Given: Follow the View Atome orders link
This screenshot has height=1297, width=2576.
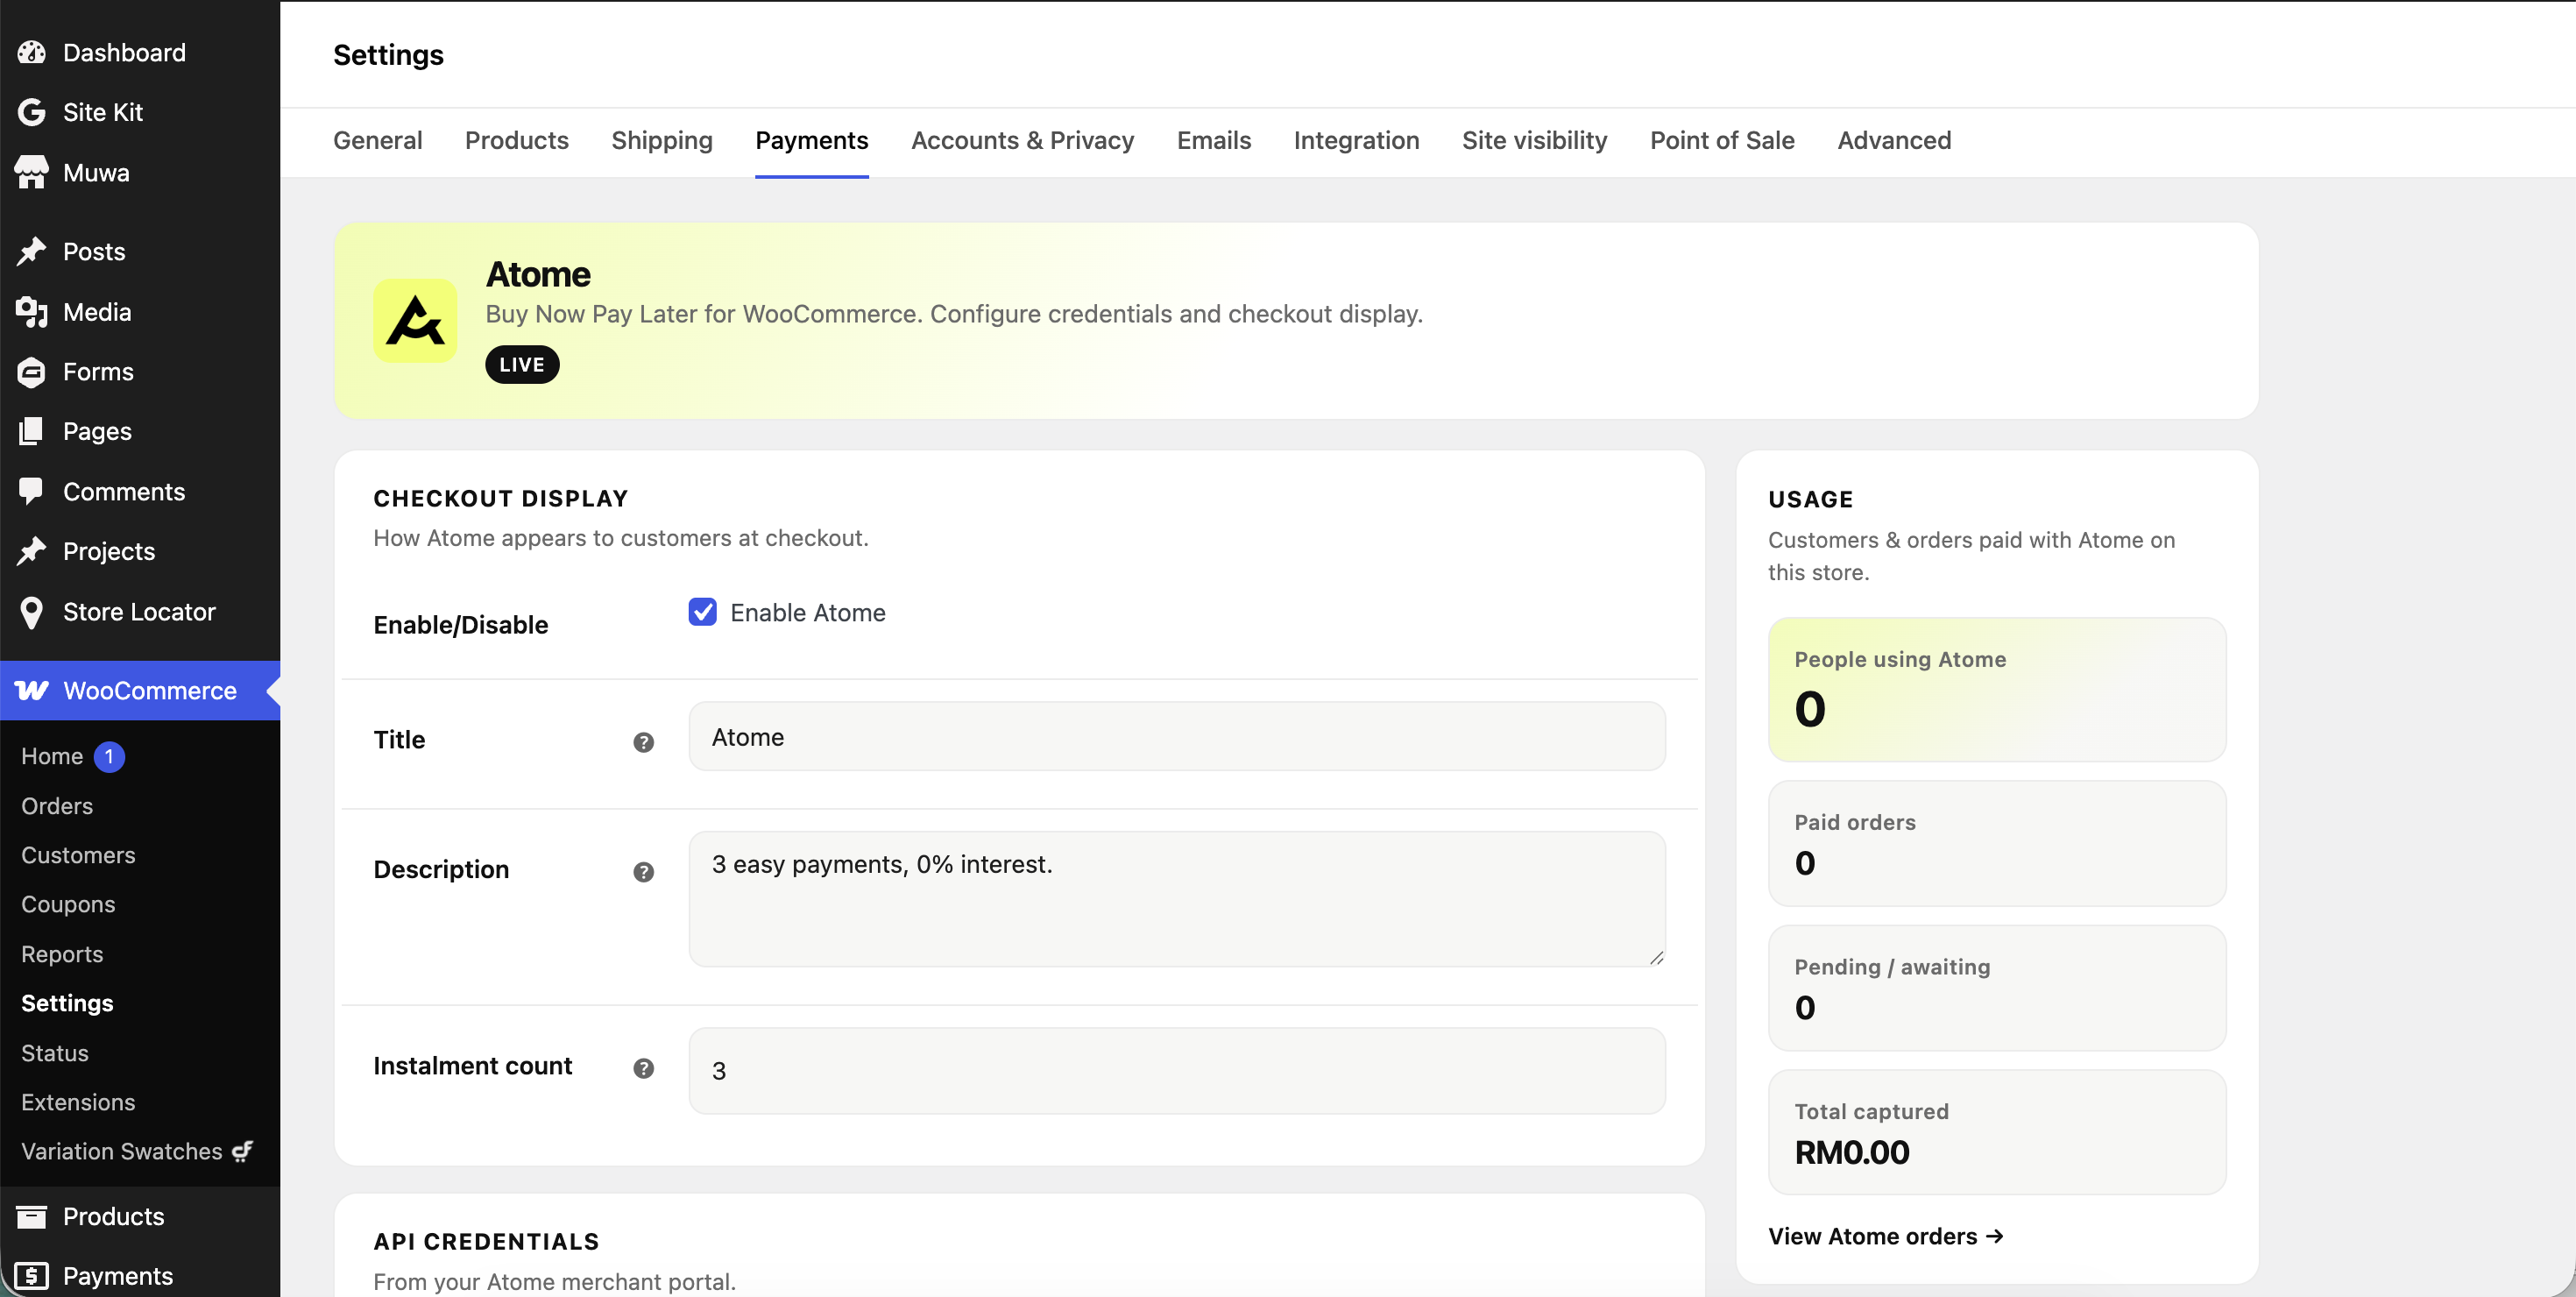Looking at the screenshot, I should (x=1886, y=1236).
